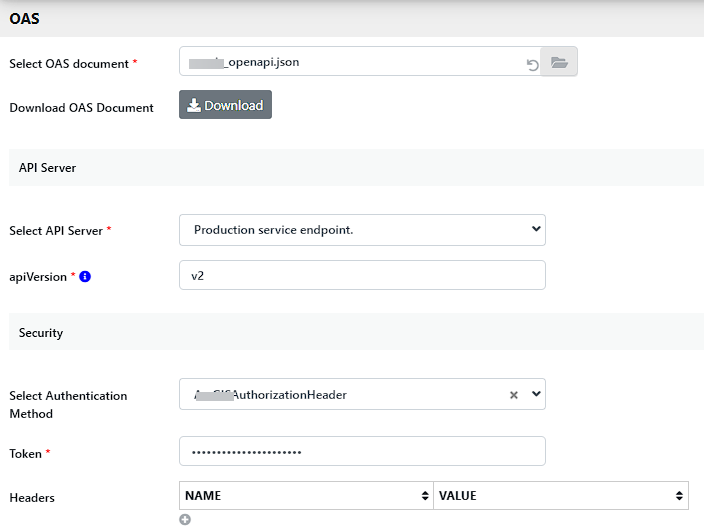The width and height of the screenshot is (704, 528).
Task: Click the API Server section header
Action: click(48, 168)
